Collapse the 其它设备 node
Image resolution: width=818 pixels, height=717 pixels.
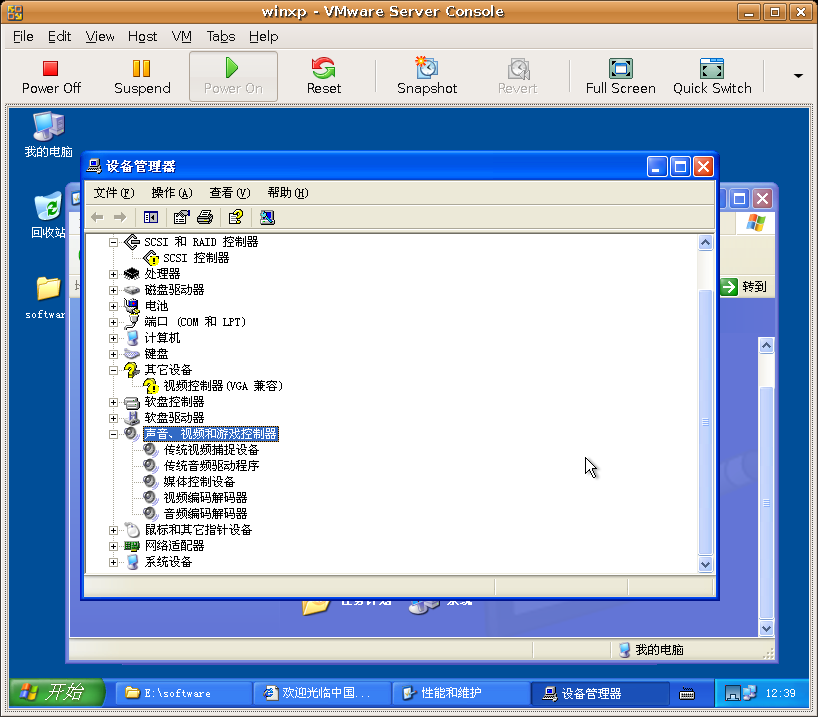click(x=113, y=371)
